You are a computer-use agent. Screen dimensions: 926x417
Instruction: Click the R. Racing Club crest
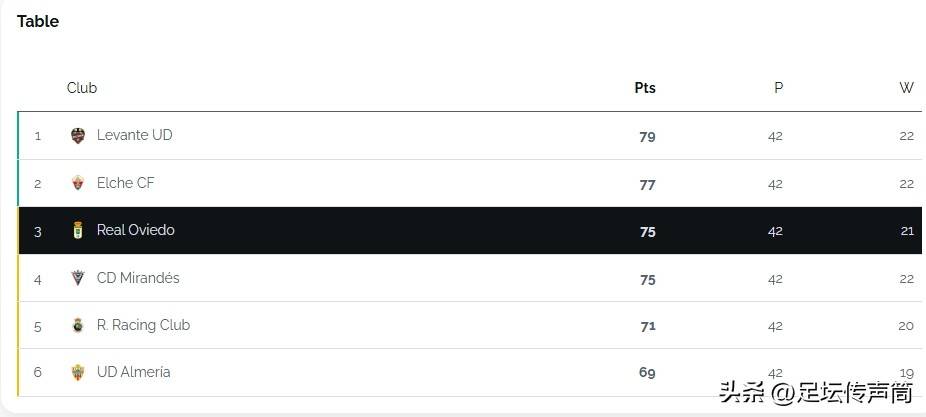[x=78, y=325]
